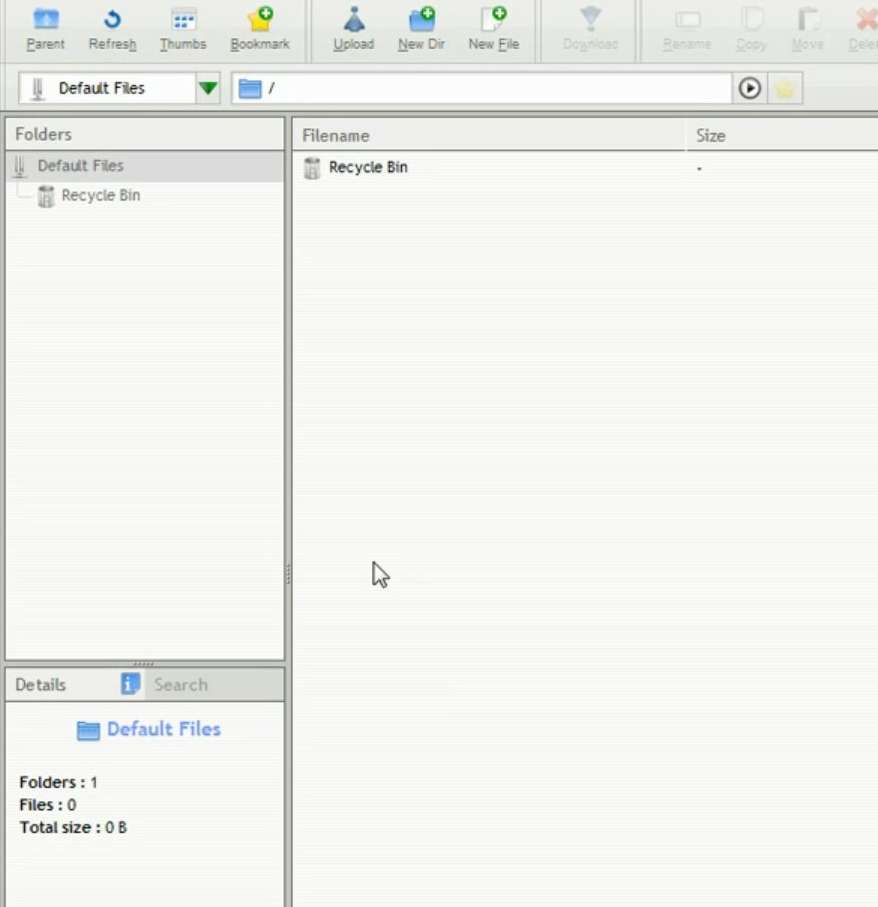Screen dimensions: 878x907
Task: Click the go arrow button beside path
Action: (750, 88)
